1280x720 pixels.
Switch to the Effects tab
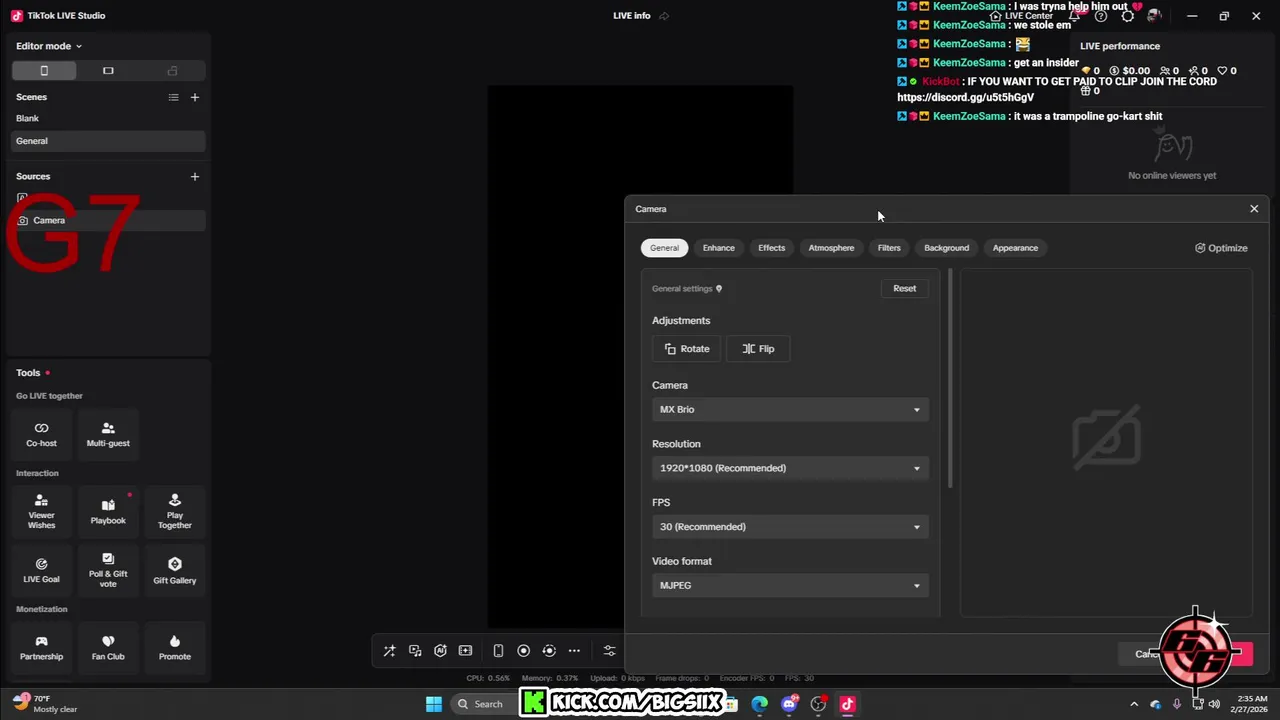pyautogui.click(x=771, y=248)
